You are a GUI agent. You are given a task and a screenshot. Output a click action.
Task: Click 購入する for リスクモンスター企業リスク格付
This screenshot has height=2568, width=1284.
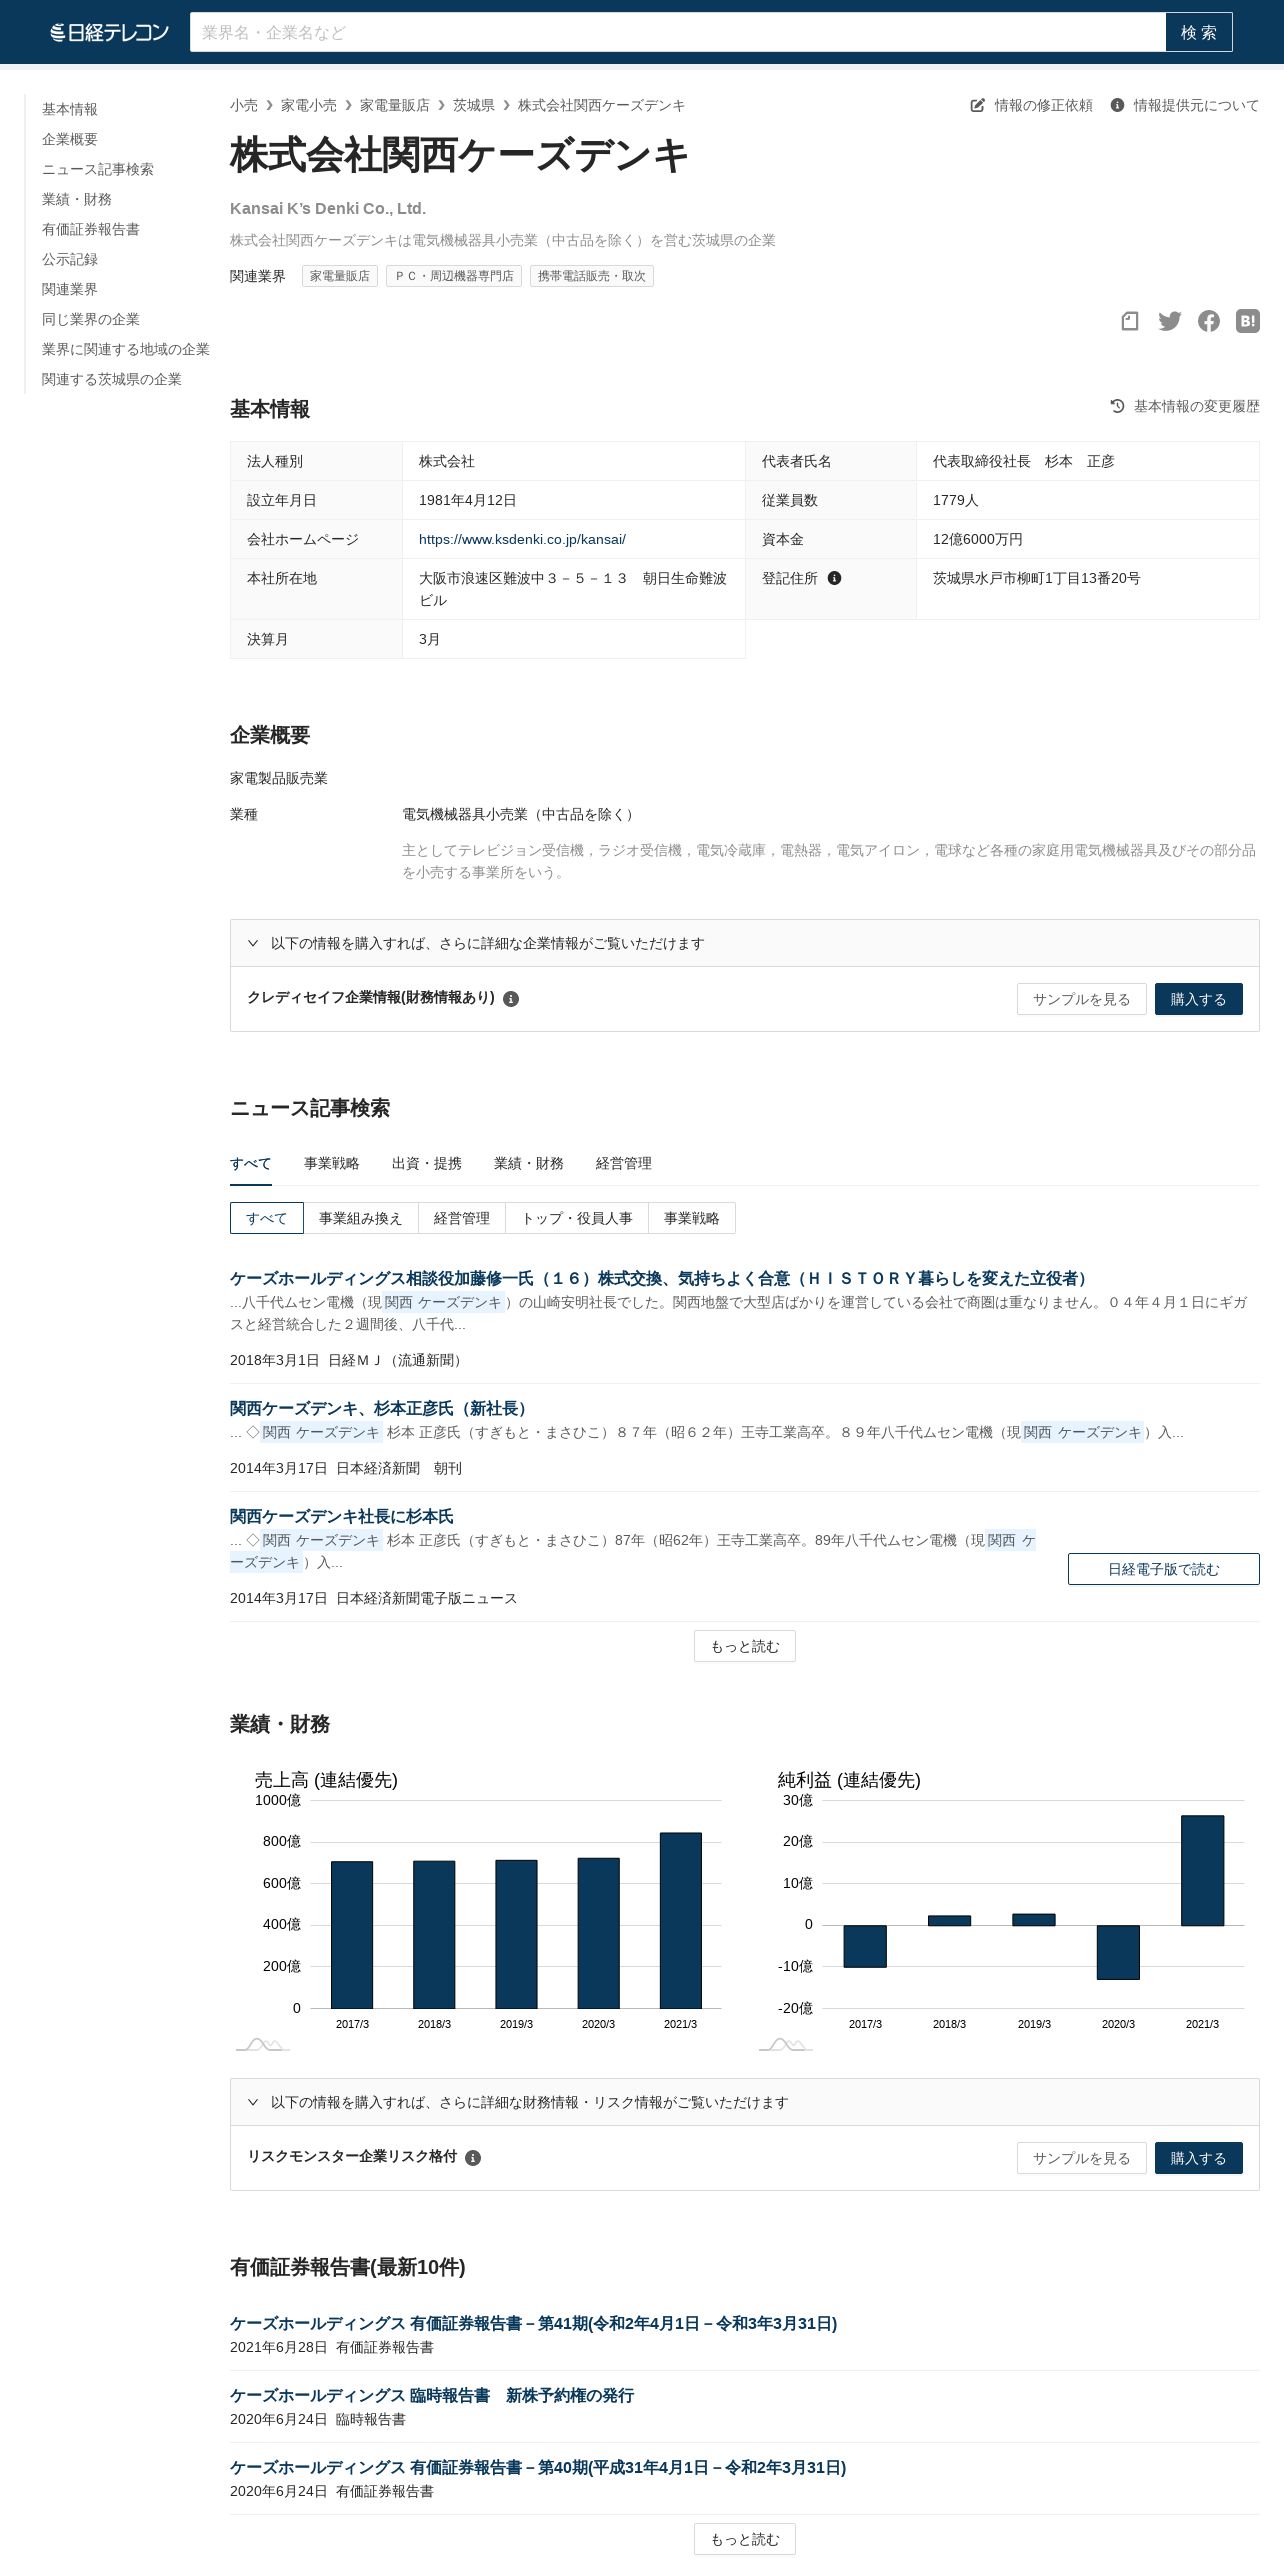1199,2158
